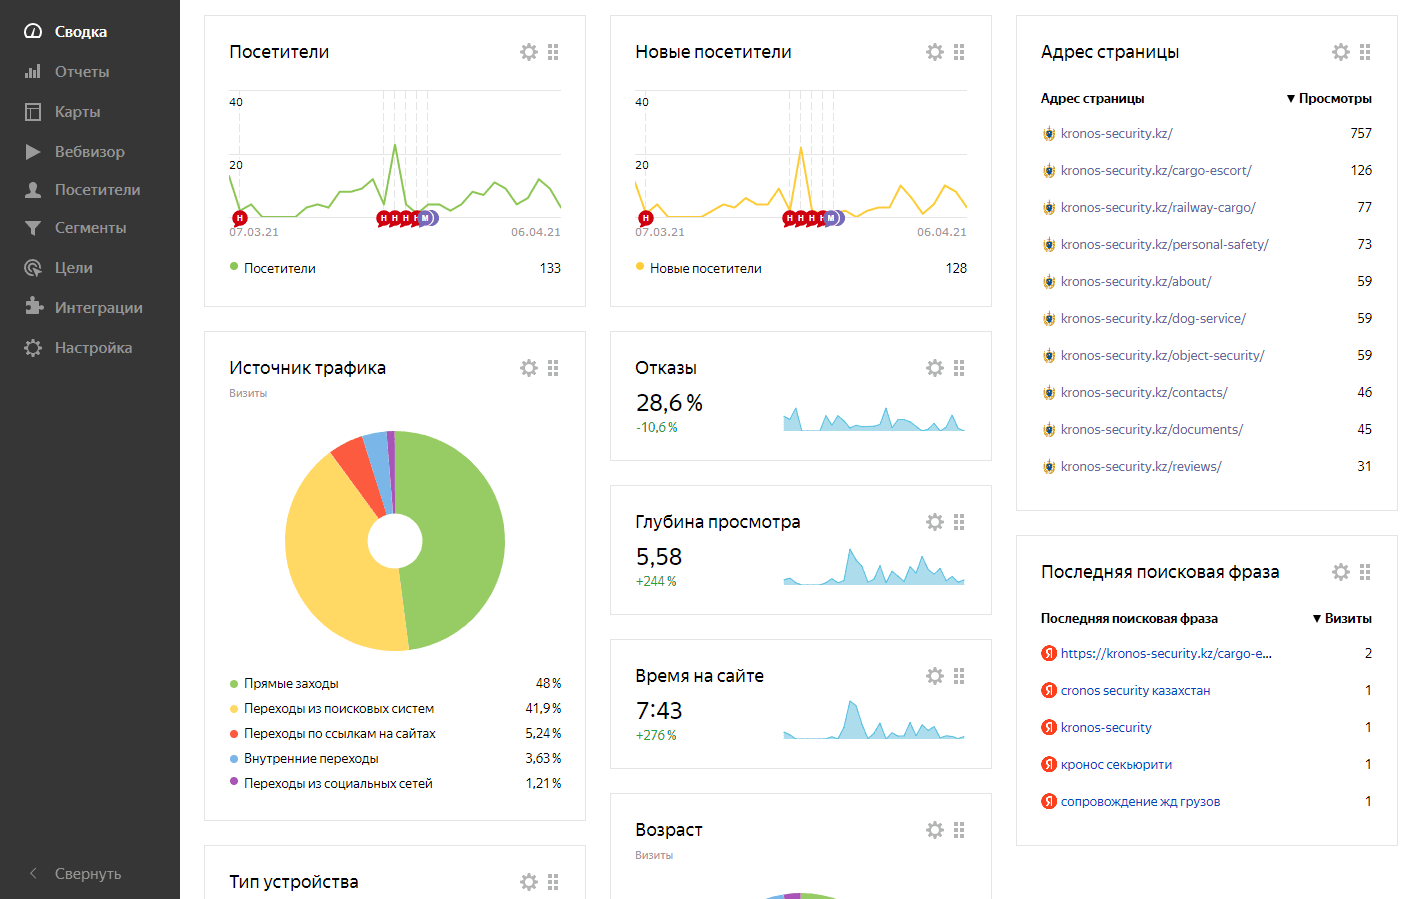This screenshot has width=1421, height=899.
Task: Click drag handle of Возраст widget
Action: coord(959,830)
